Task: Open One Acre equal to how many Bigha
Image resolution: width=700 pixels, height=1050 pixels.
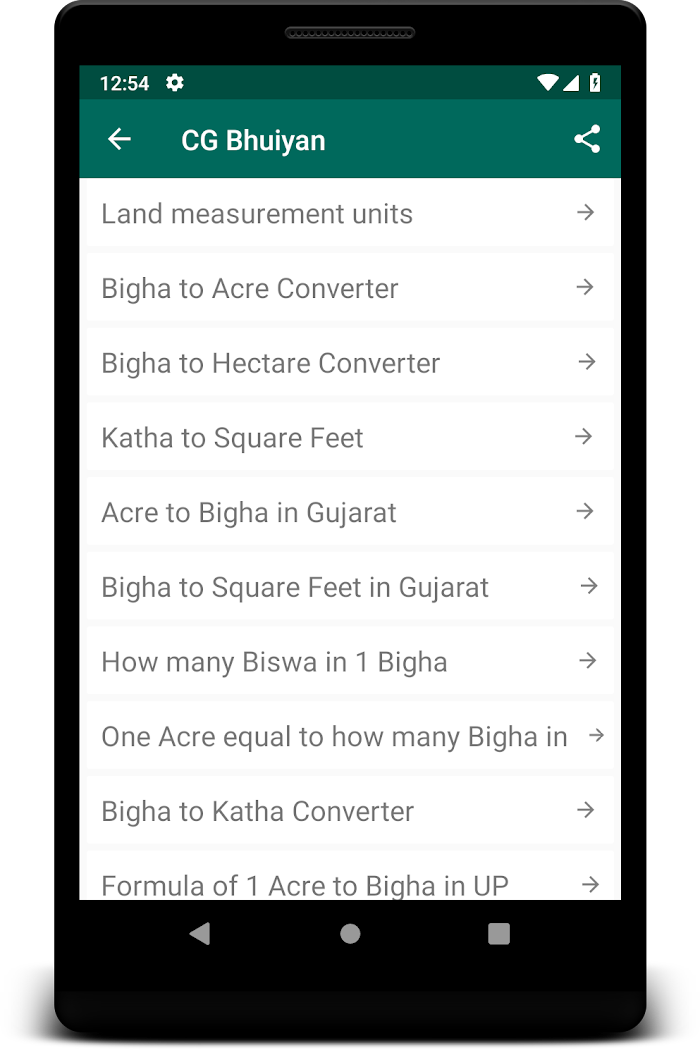Action: pos(350,737)
